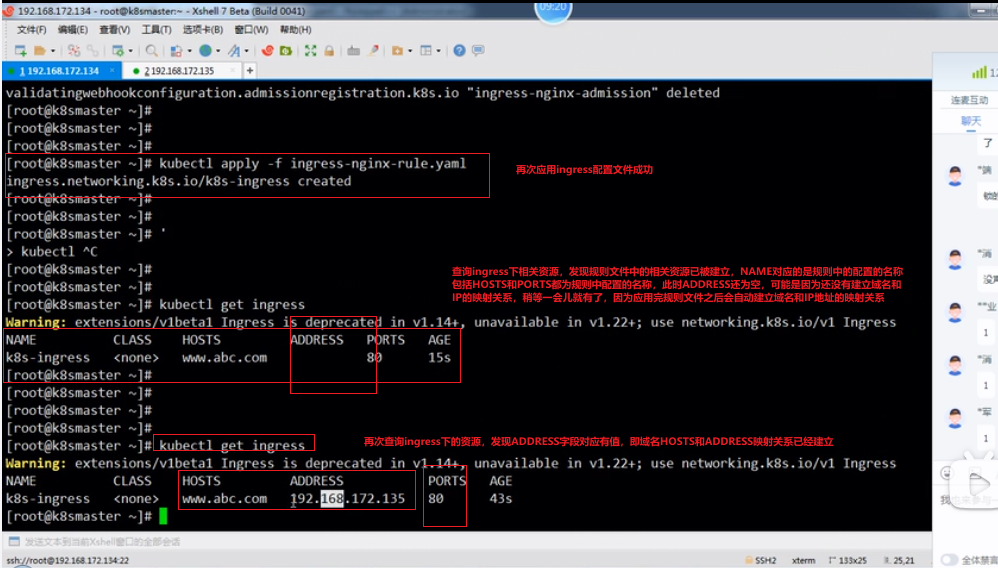Click the padlock Lock Screen icon
This screenshot has width=998, height=568.
[x=329, y=50]
